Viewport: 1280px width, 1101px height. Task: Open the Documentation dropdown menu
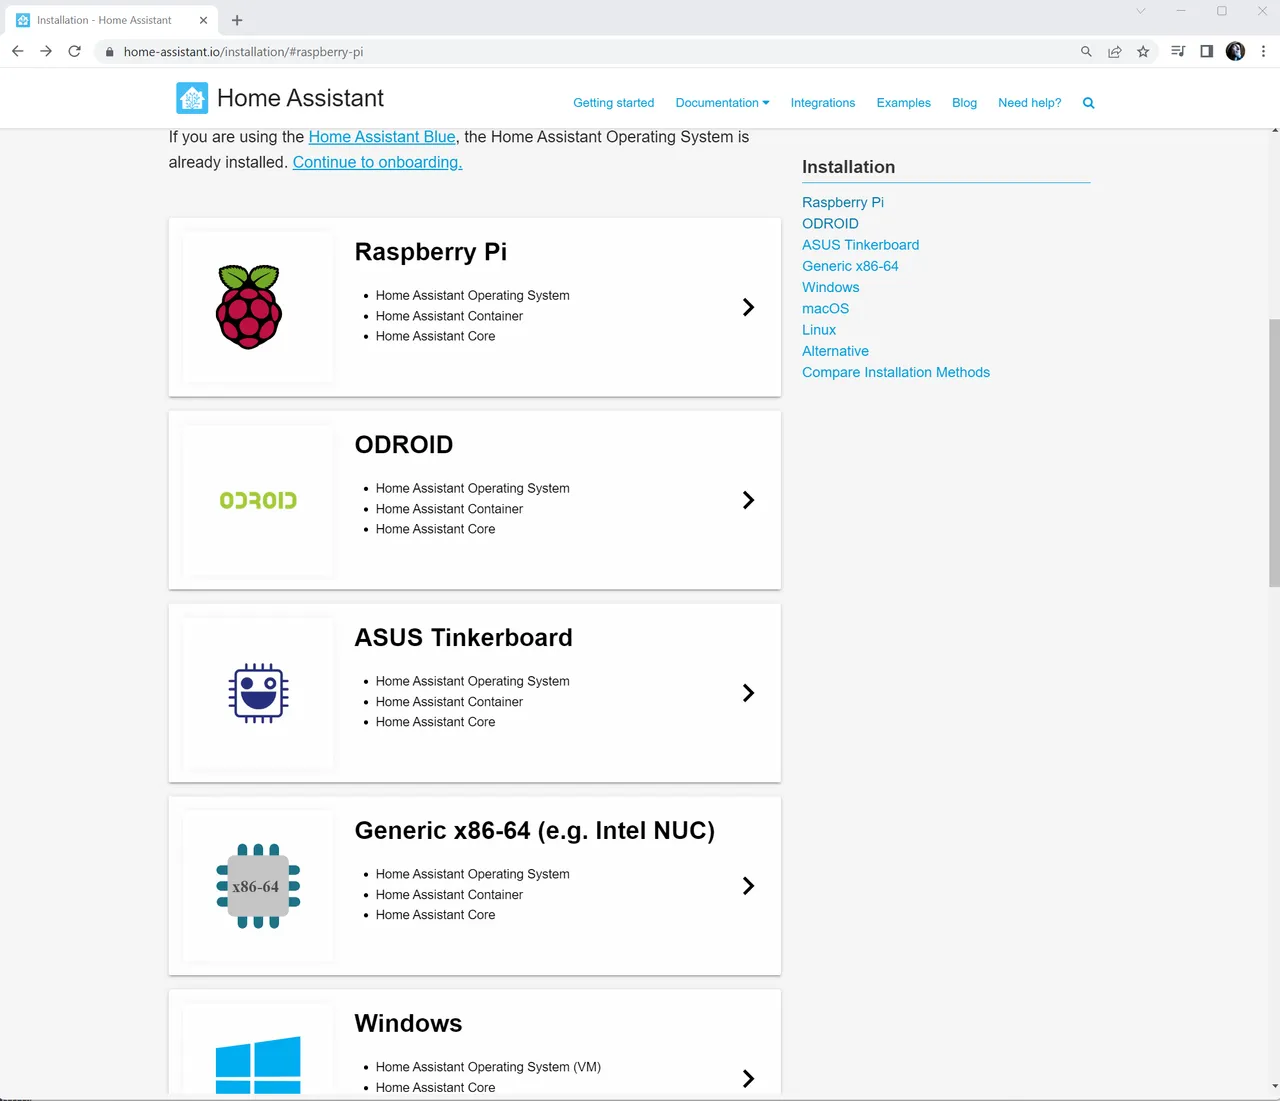(x=722, y=103)
